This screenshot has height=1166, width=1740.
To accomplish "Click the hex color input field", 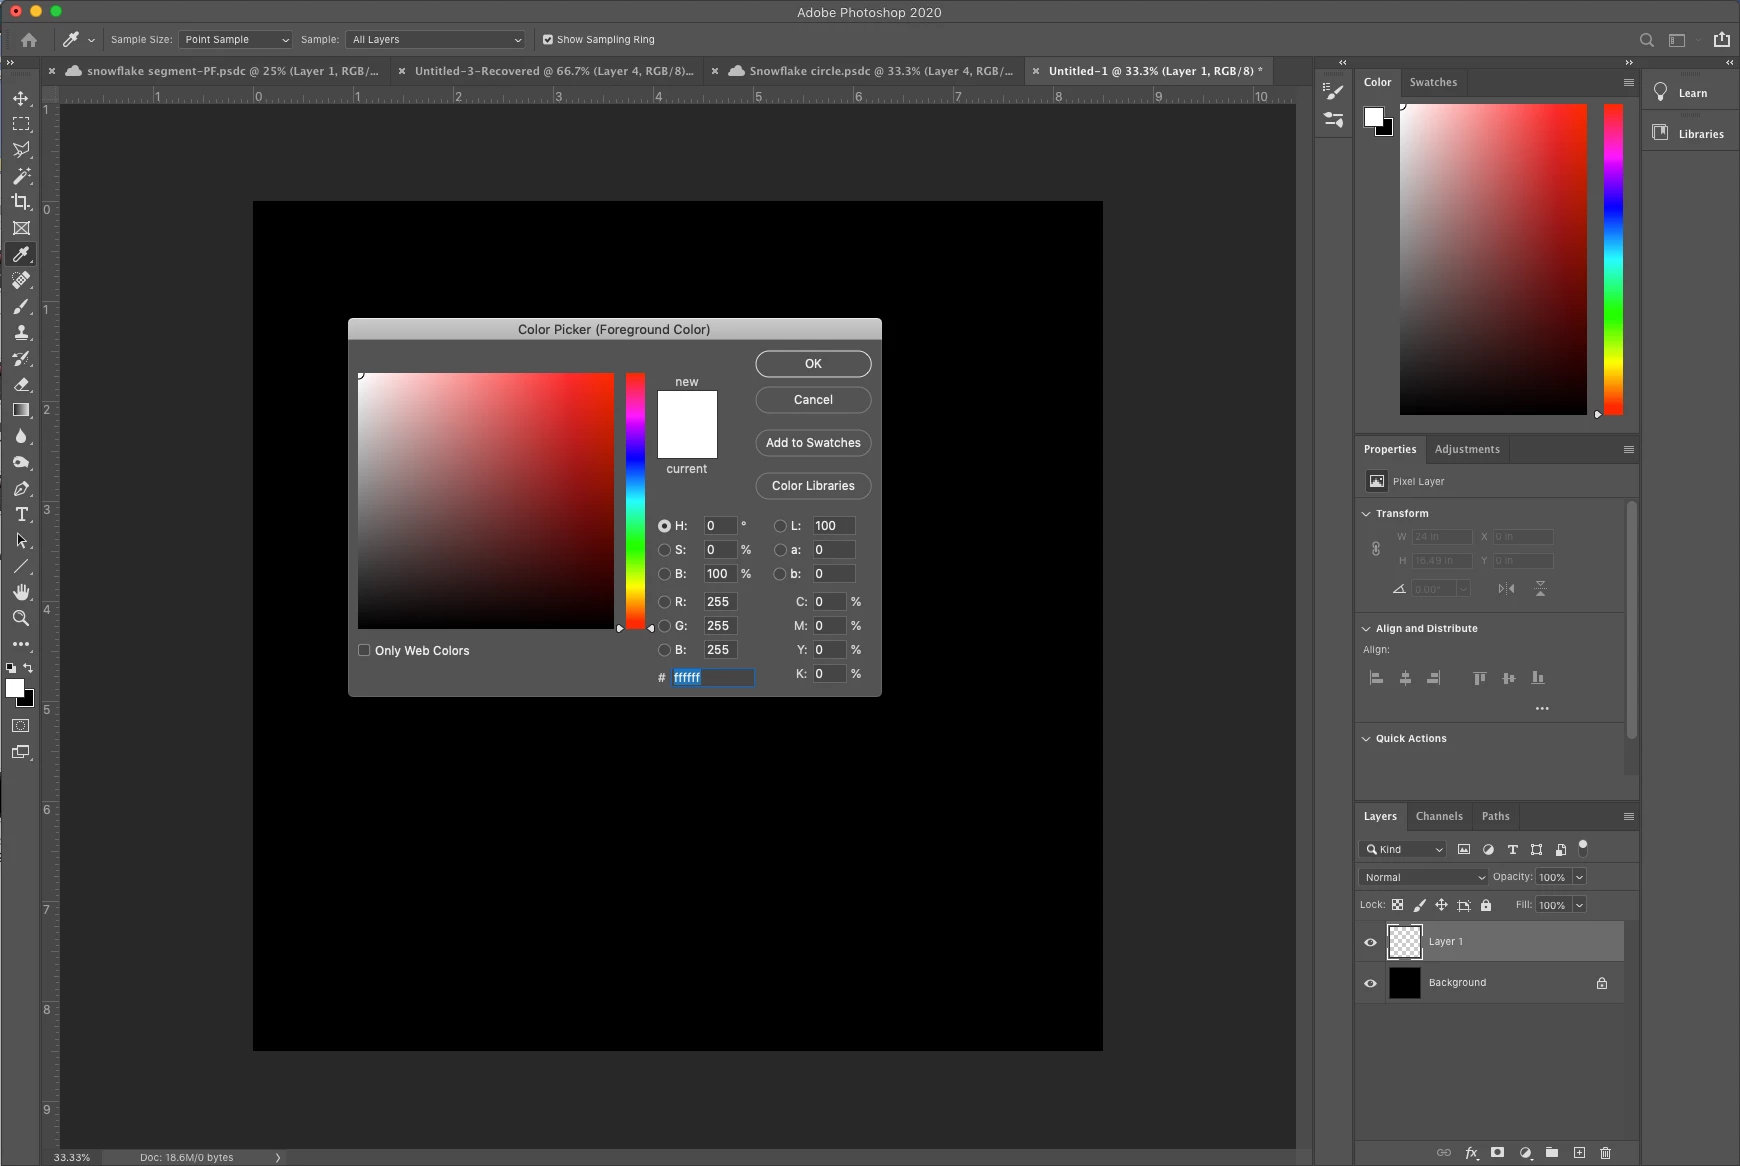I will pyautogui.click(x=713, y=677).
